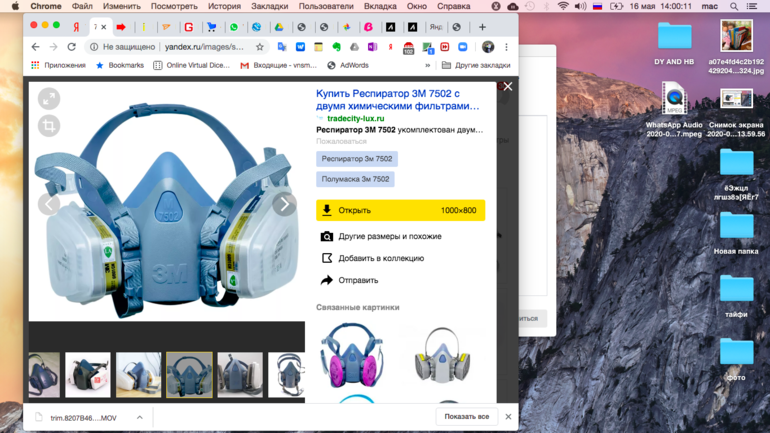
Task: Open the Chrome profile avatar
Action: tap(488, 47)
